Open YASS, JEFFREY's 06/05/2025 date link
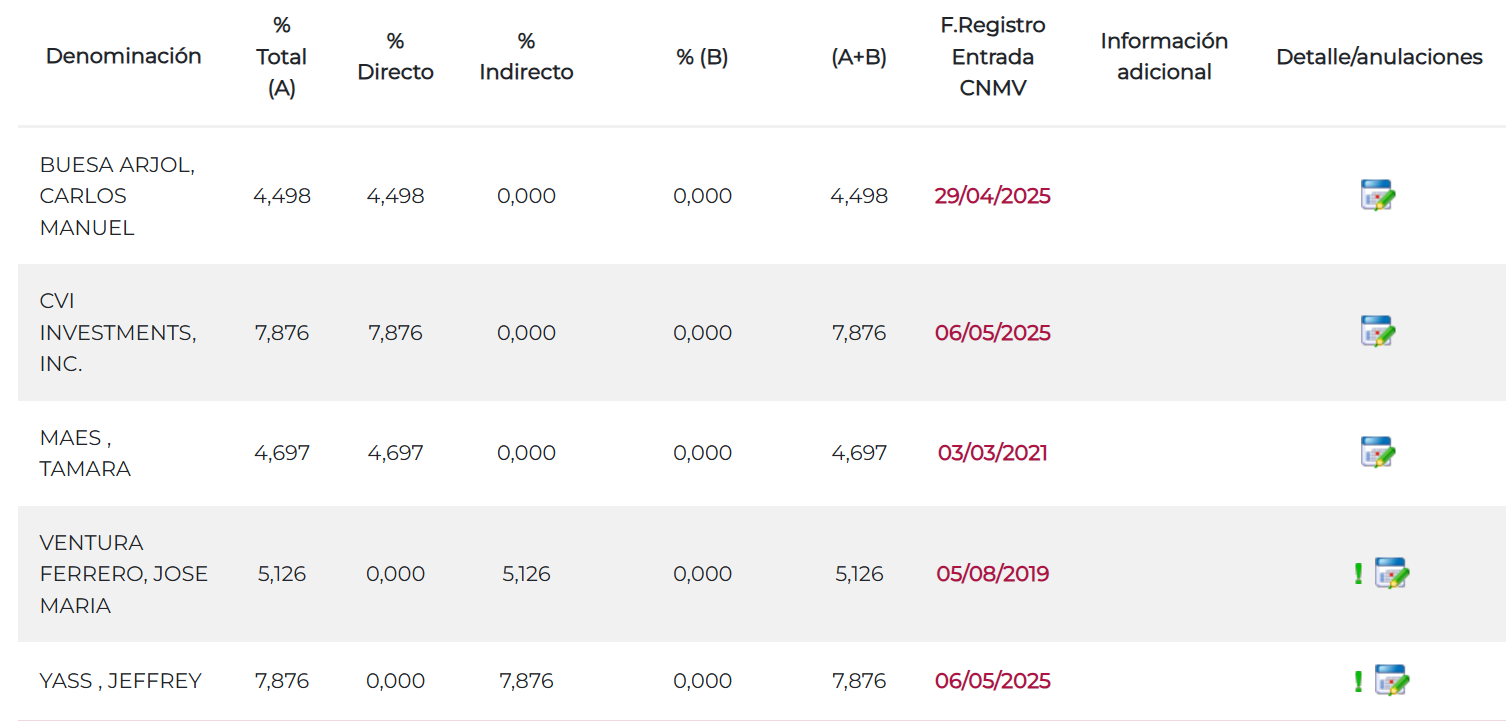1512x721 pixels. (992, 681)
